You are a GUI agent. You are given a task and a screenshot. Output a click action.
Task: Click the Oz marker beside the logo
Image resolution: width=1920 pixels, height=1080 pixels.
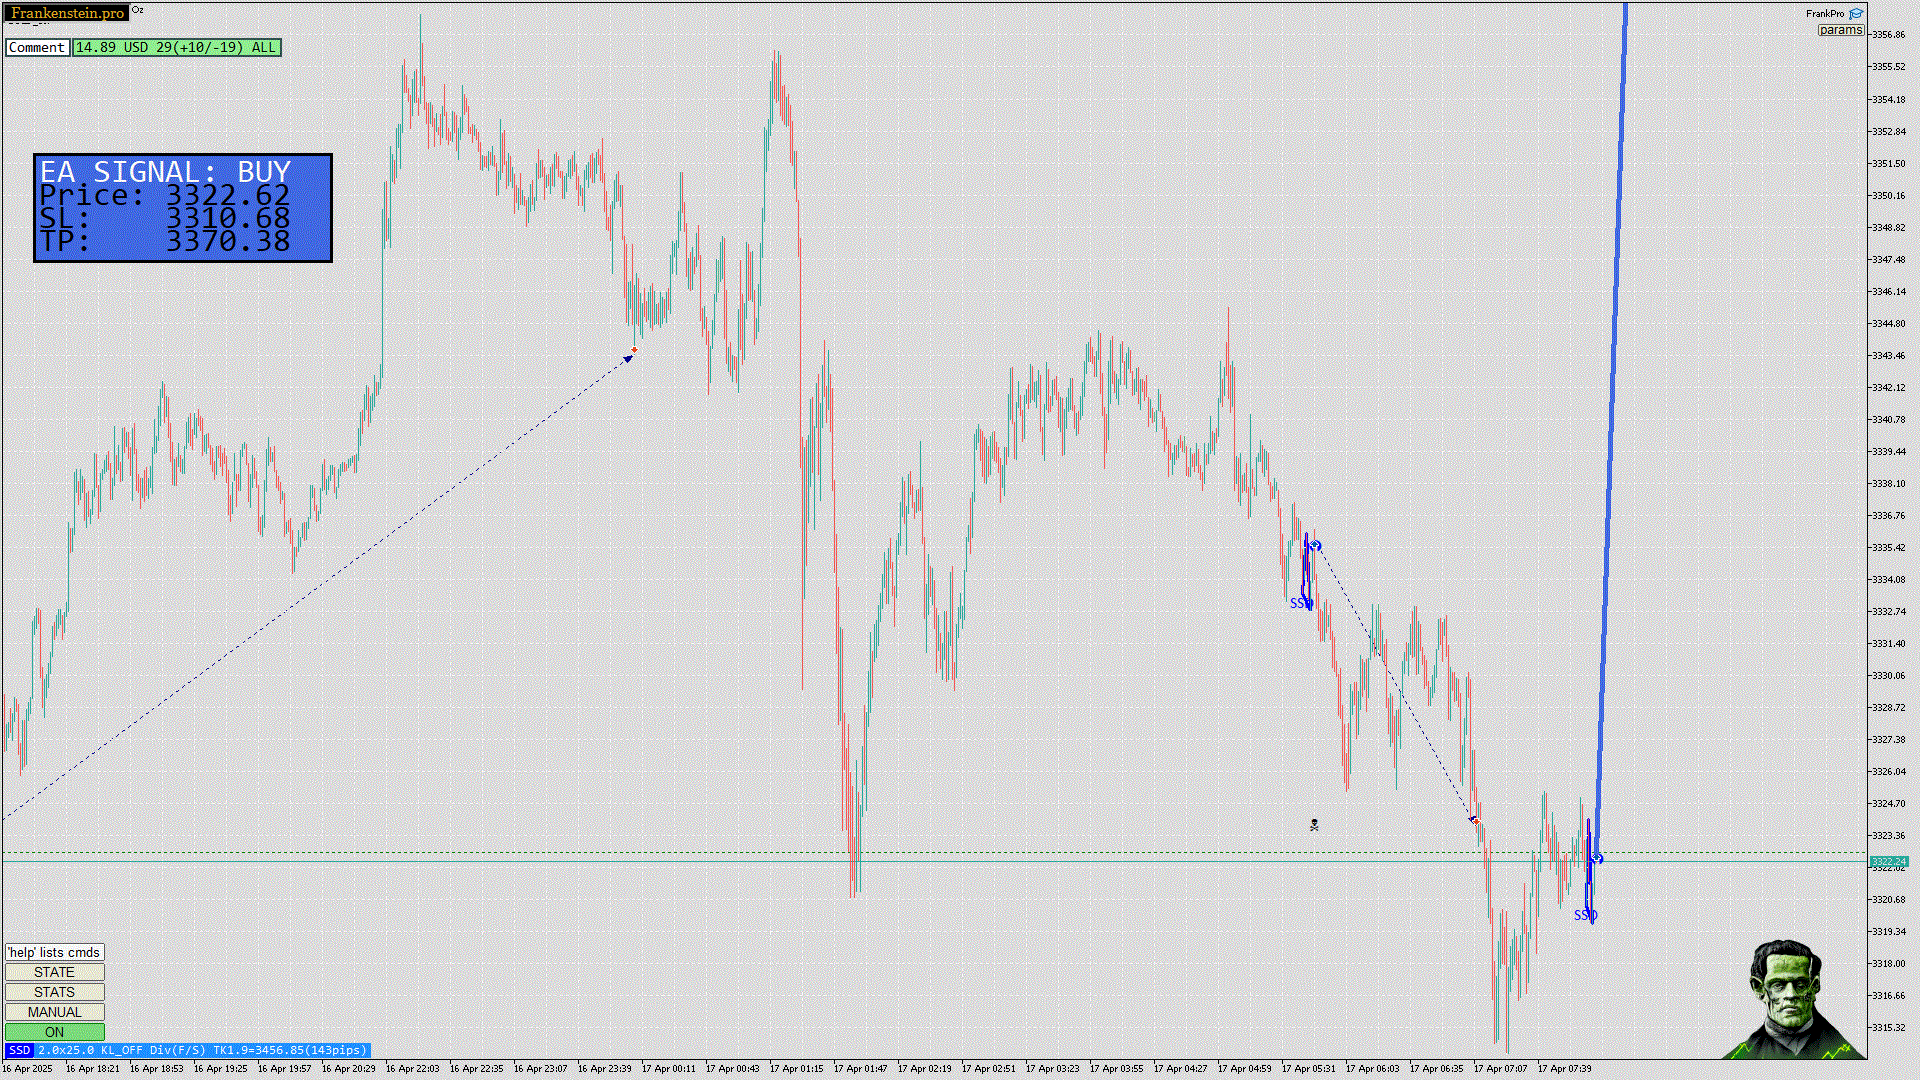(138, 10)
